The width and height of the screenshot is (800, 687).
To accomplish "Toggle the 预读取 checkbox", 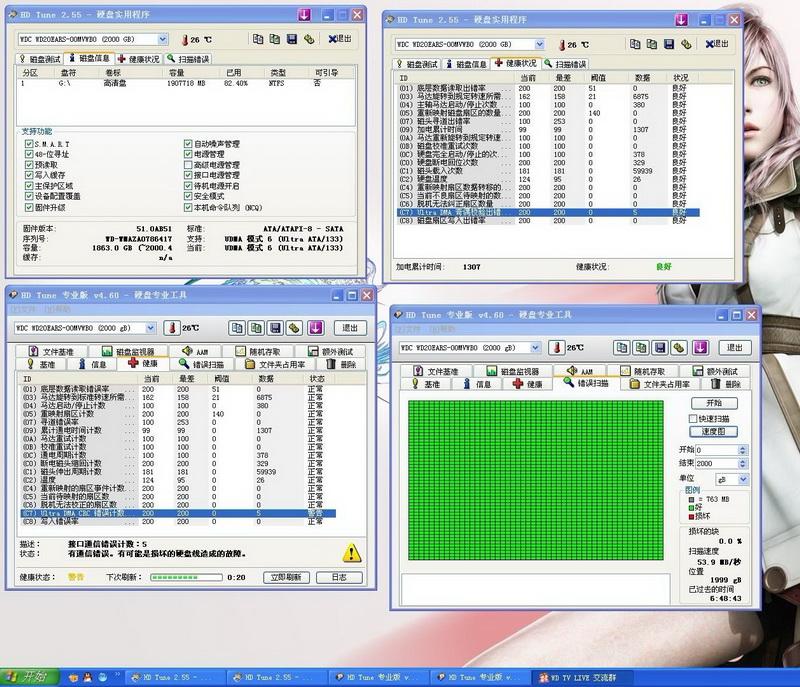I will click(29, 165).
